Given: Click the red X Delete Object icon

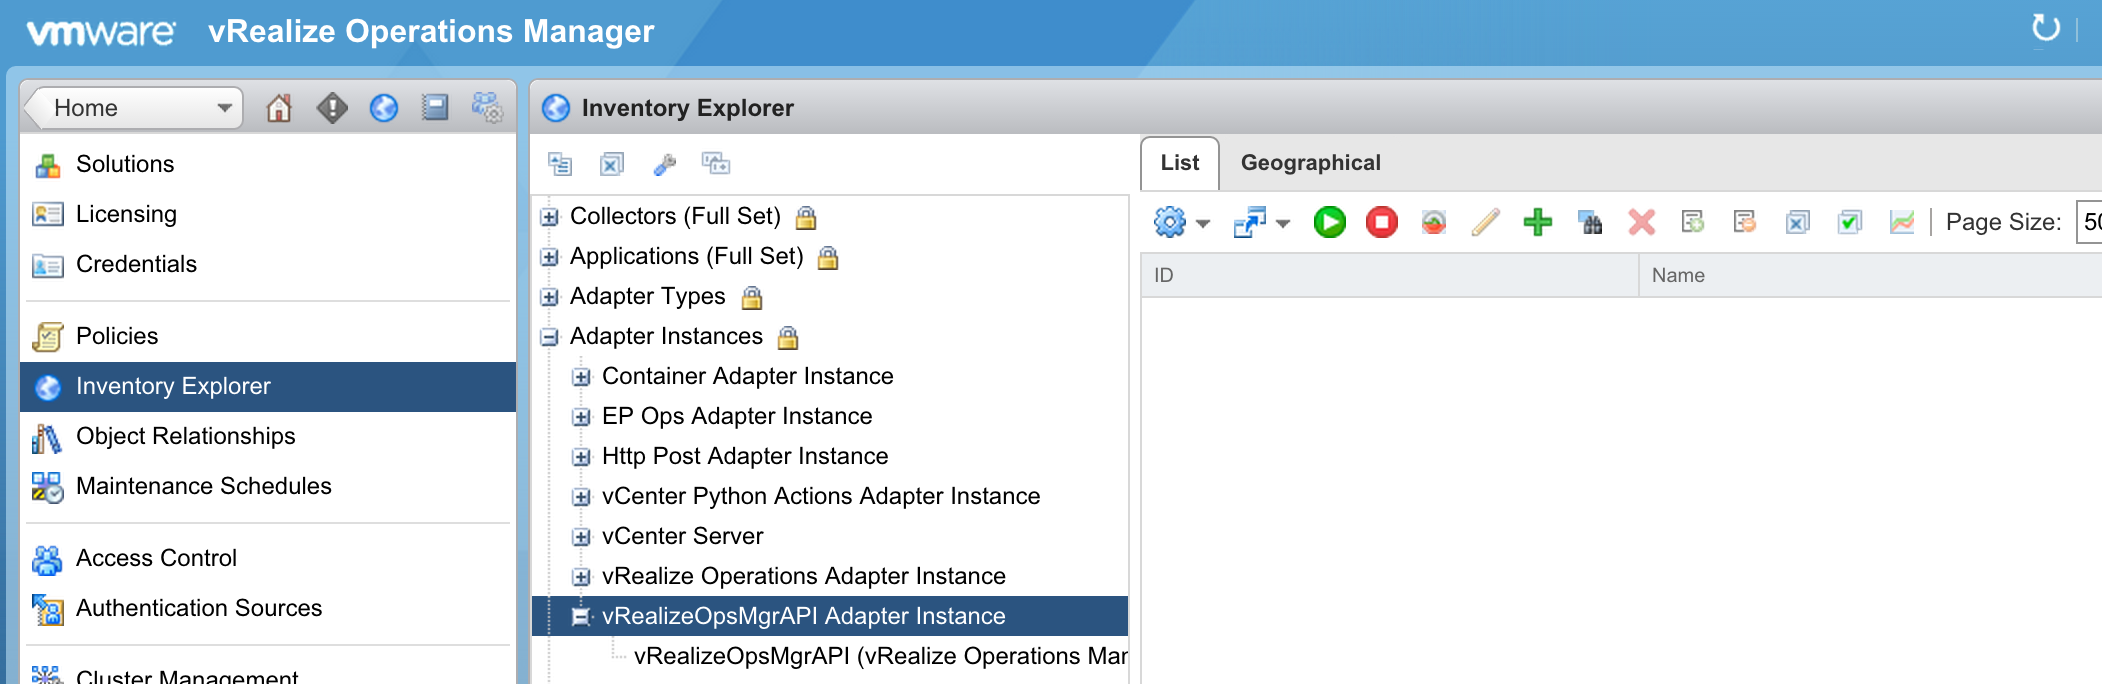Looking at the screenshot, I should pos(1641,222).
